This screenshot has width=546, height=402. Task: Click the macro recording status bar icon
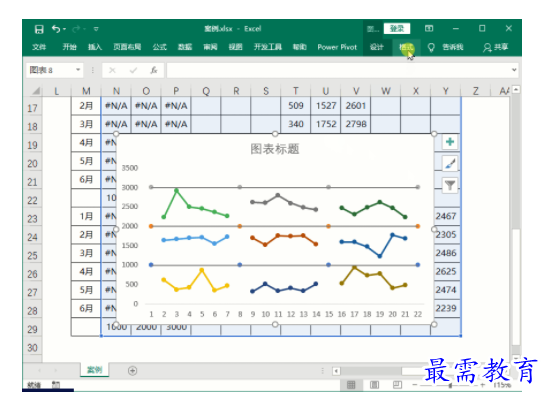click(56, 384)
